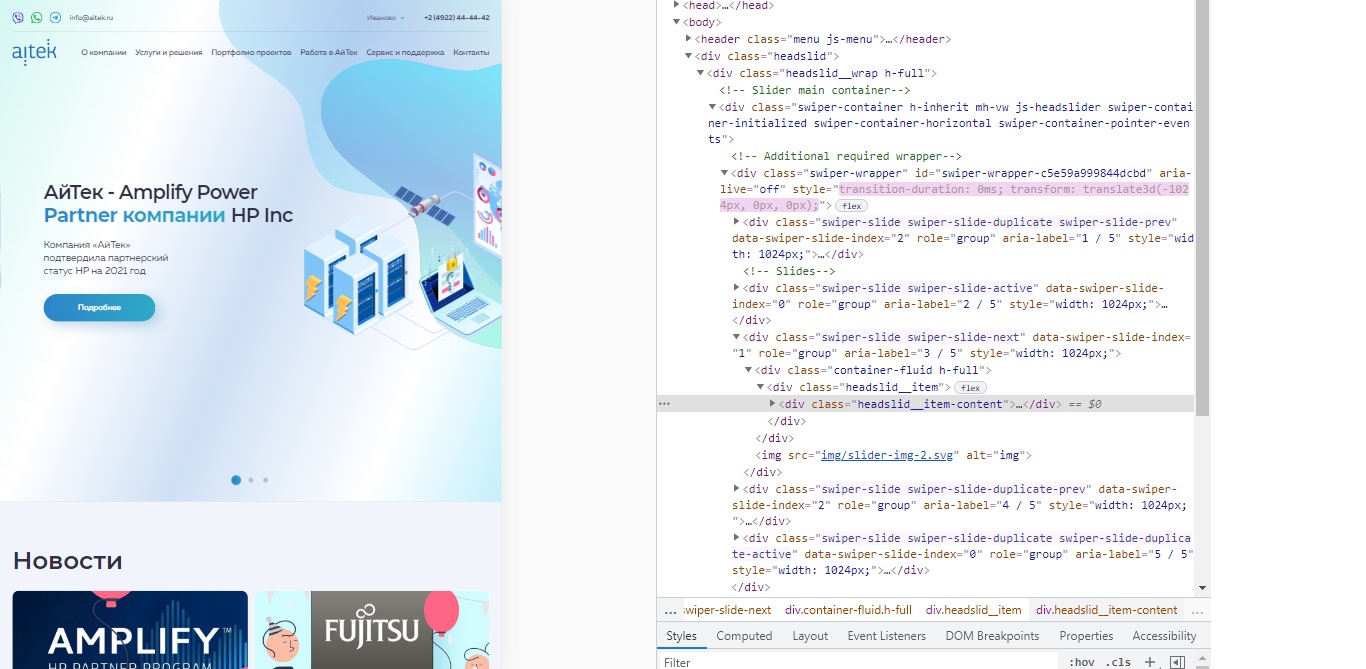Screen dimensions: 1366x669
Task: Select the Additional required wrapper comment
Action: click(x=846, y=156)
